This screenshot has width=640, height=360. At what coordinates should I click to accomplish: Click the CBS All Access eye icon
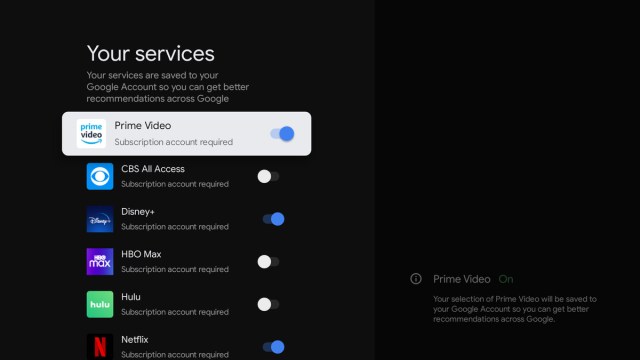pos(100,176)
